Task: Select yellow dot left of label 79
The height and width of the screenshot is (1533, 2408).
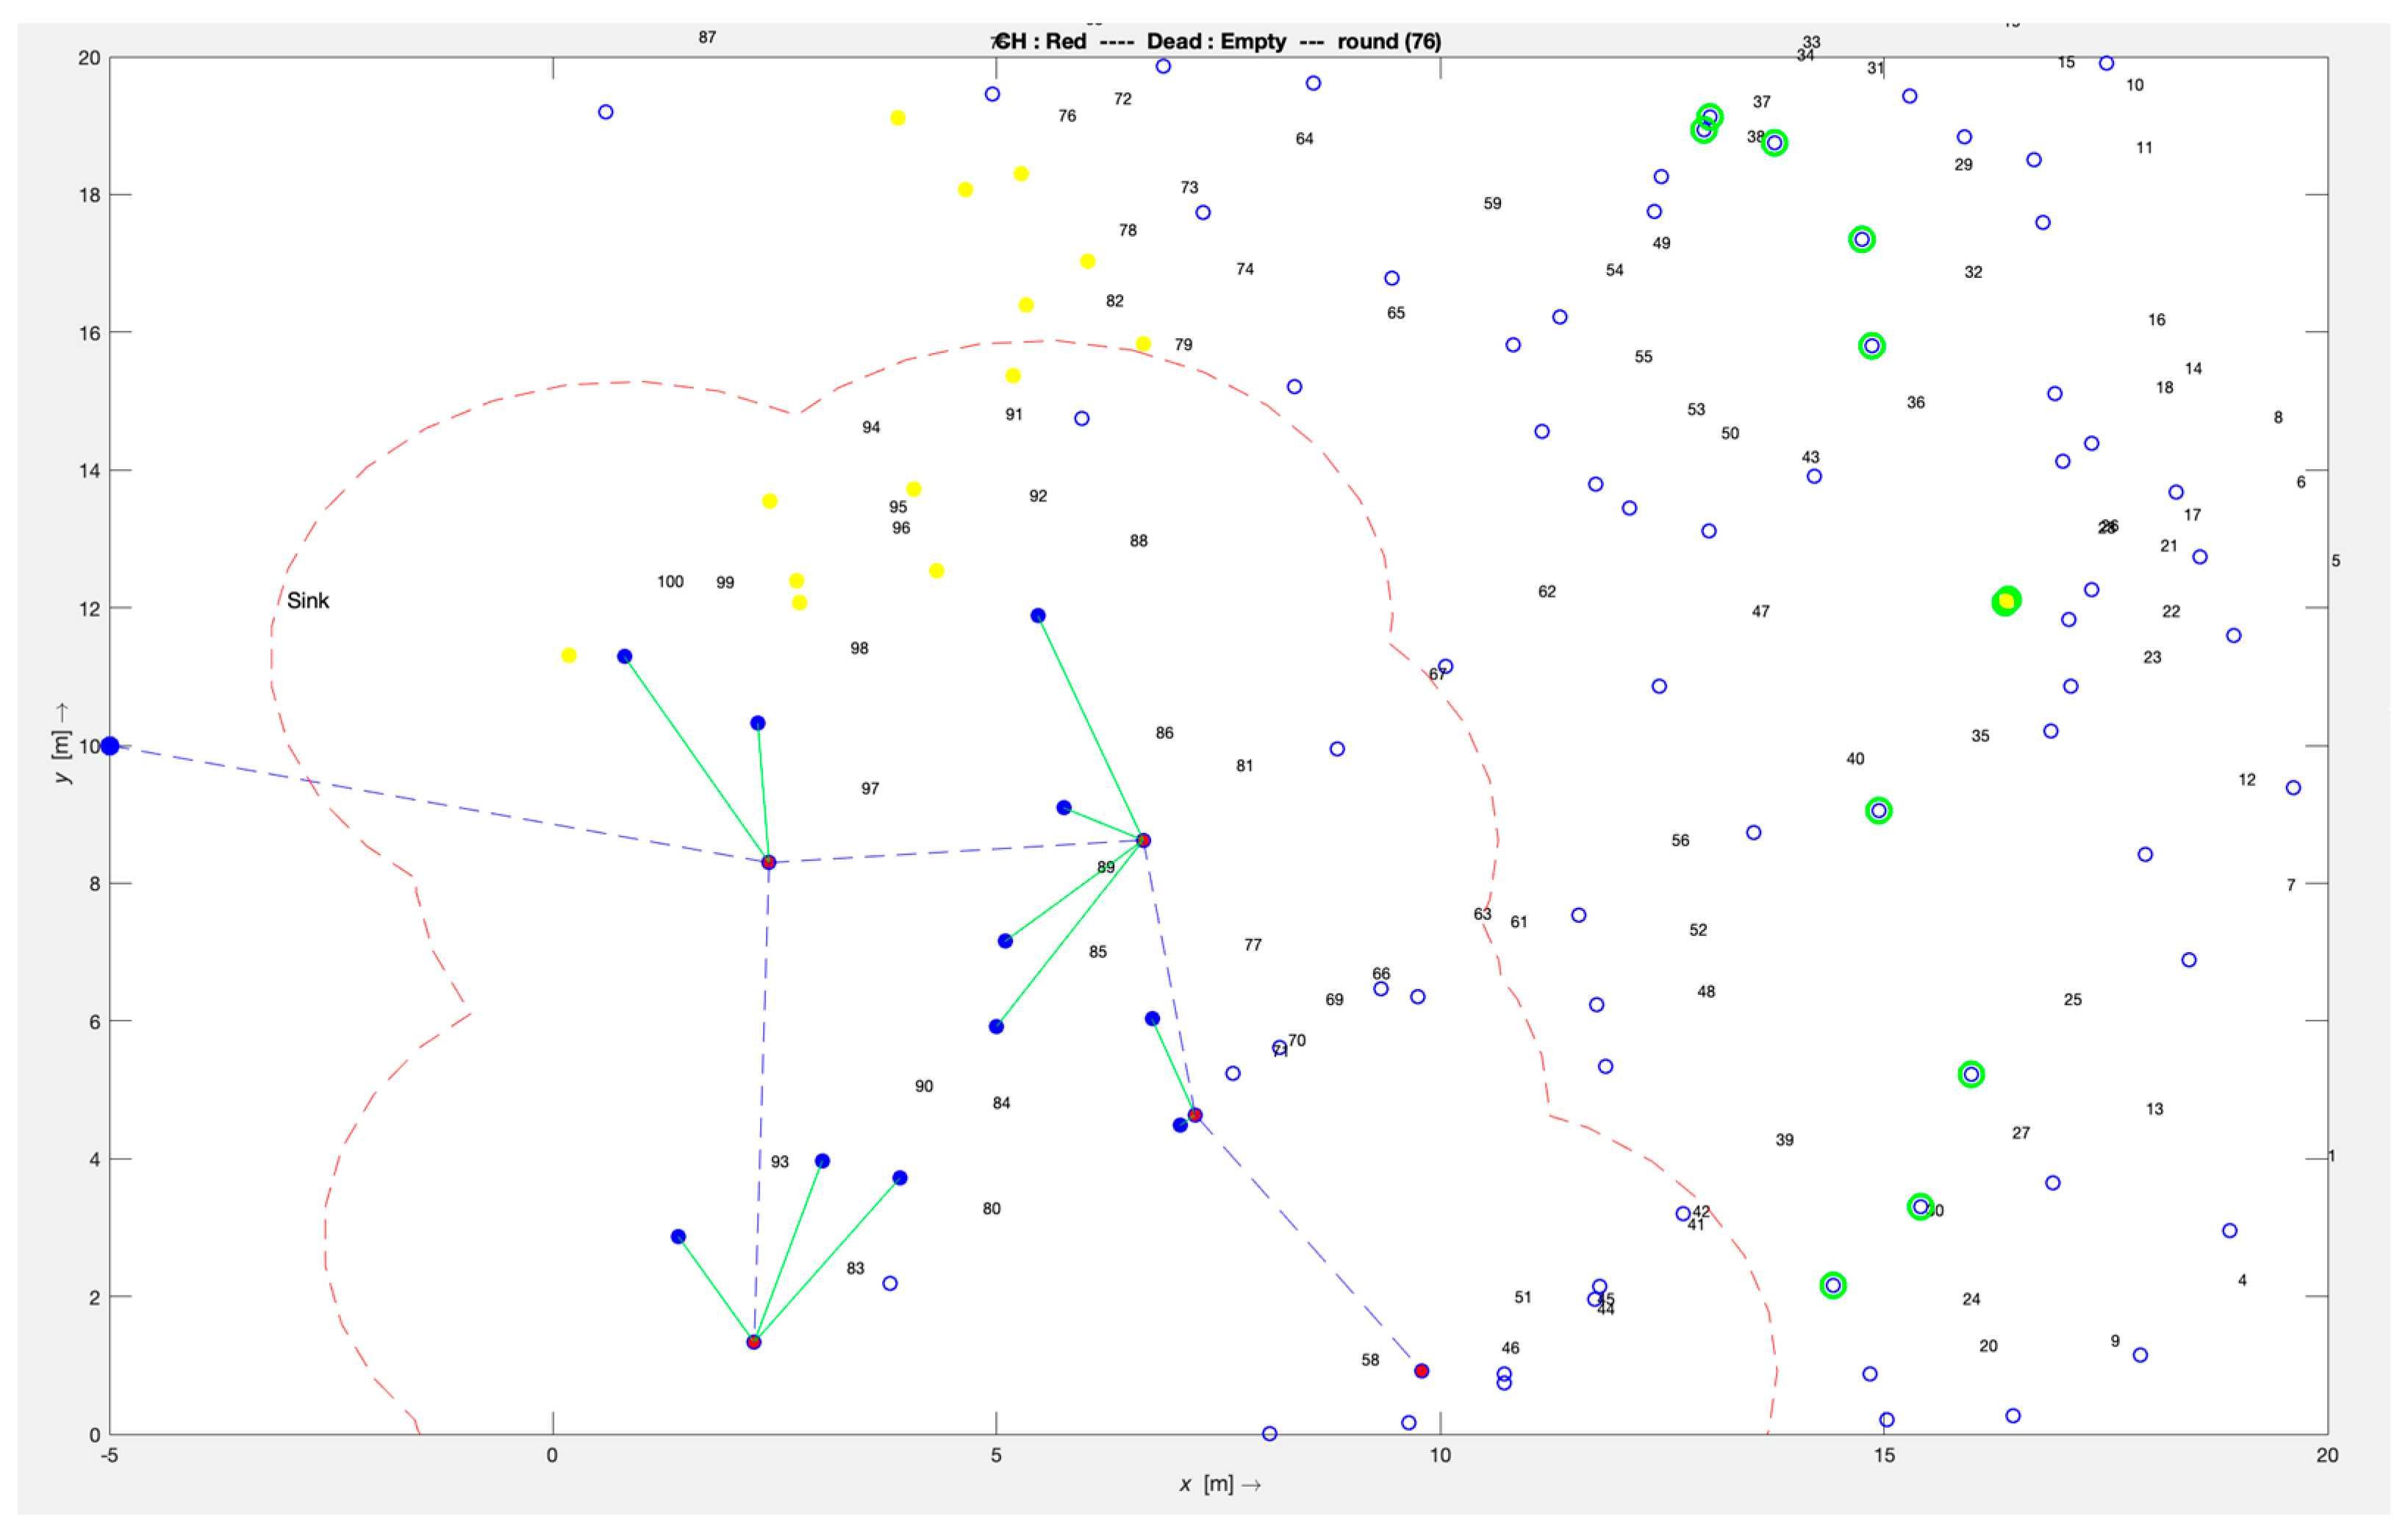Action: tap(1143, 344)
